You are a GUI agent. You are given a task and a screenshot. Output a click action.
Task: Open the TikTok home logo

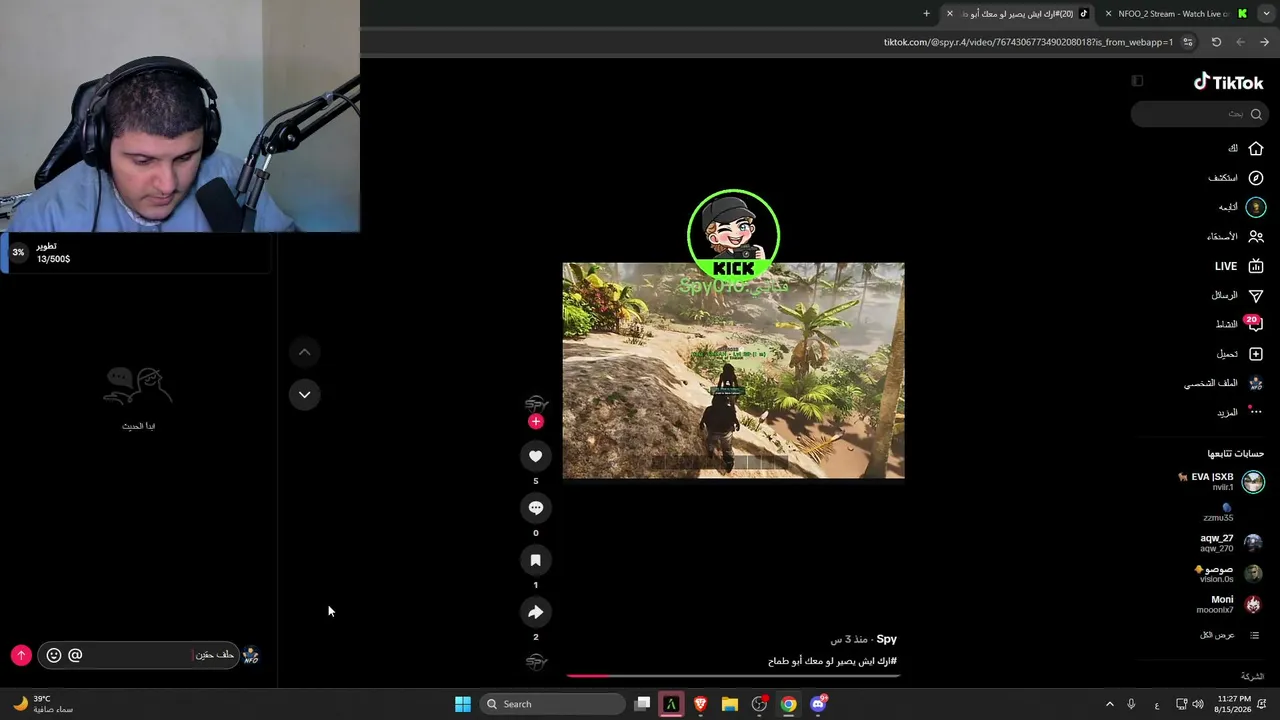click(1229, 82)
